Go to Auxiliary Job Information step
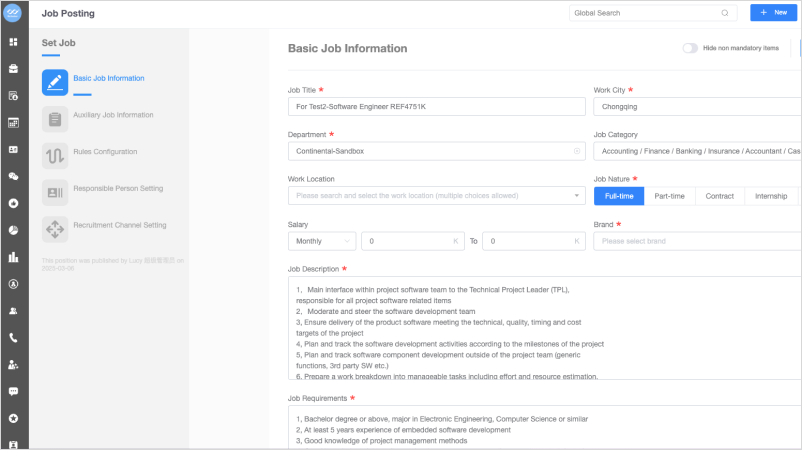 click(x=113, y=115)
